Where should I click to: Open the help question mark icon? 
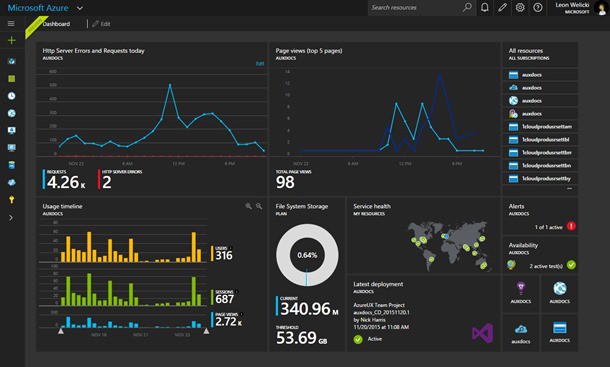(538, 7)
